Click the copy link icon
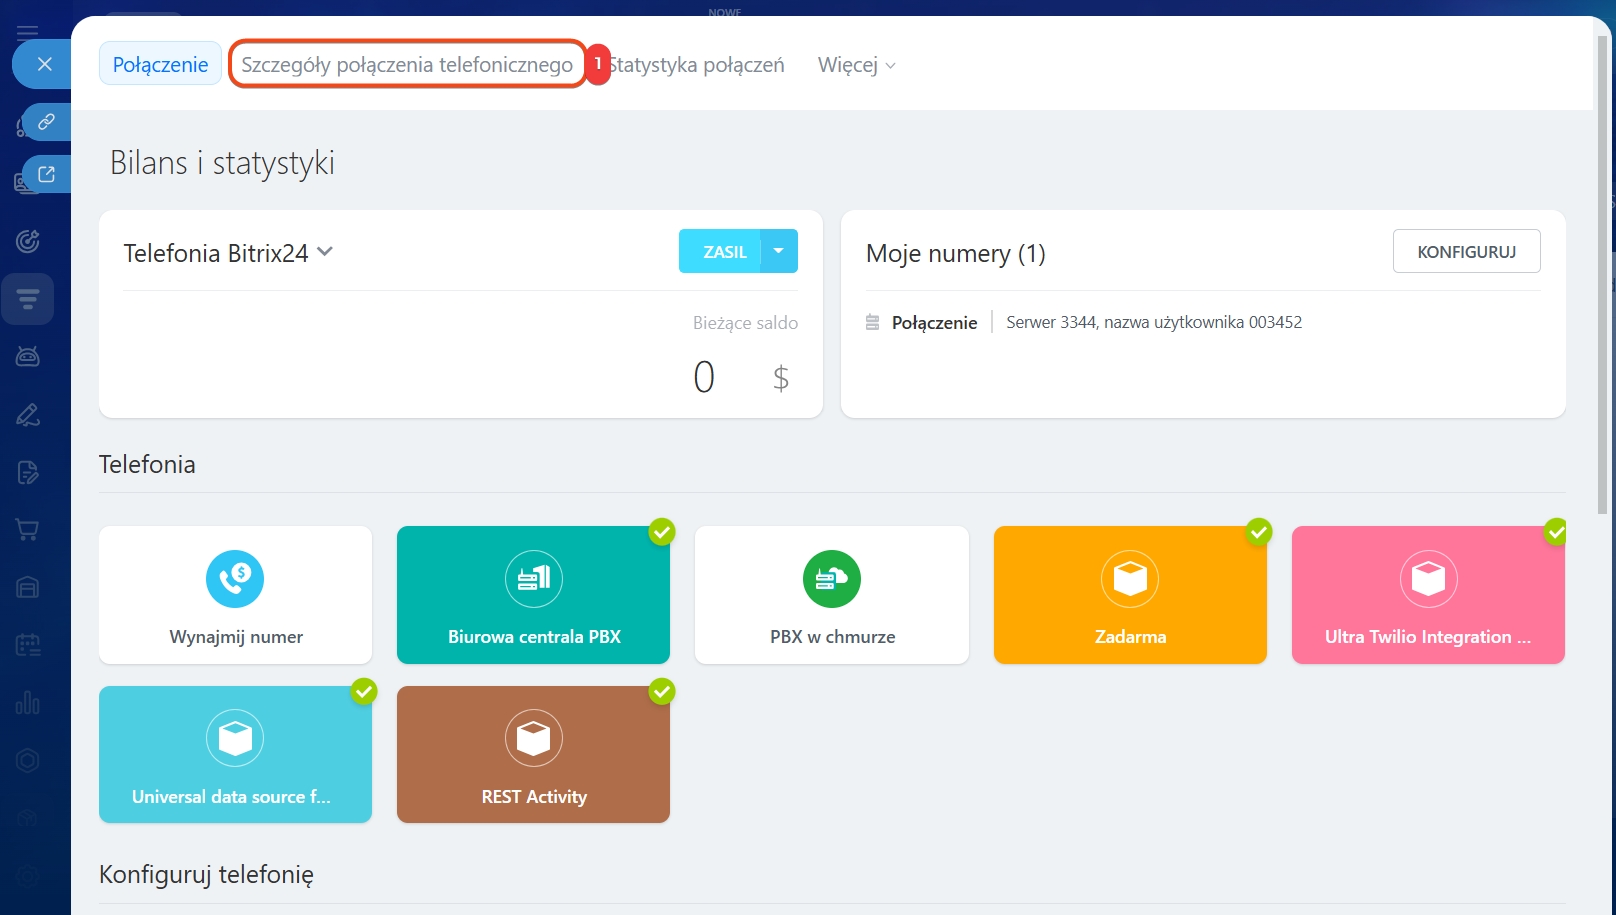This screenshot has height=915, width=1616. pyautogui.click(x=46, y=122)
